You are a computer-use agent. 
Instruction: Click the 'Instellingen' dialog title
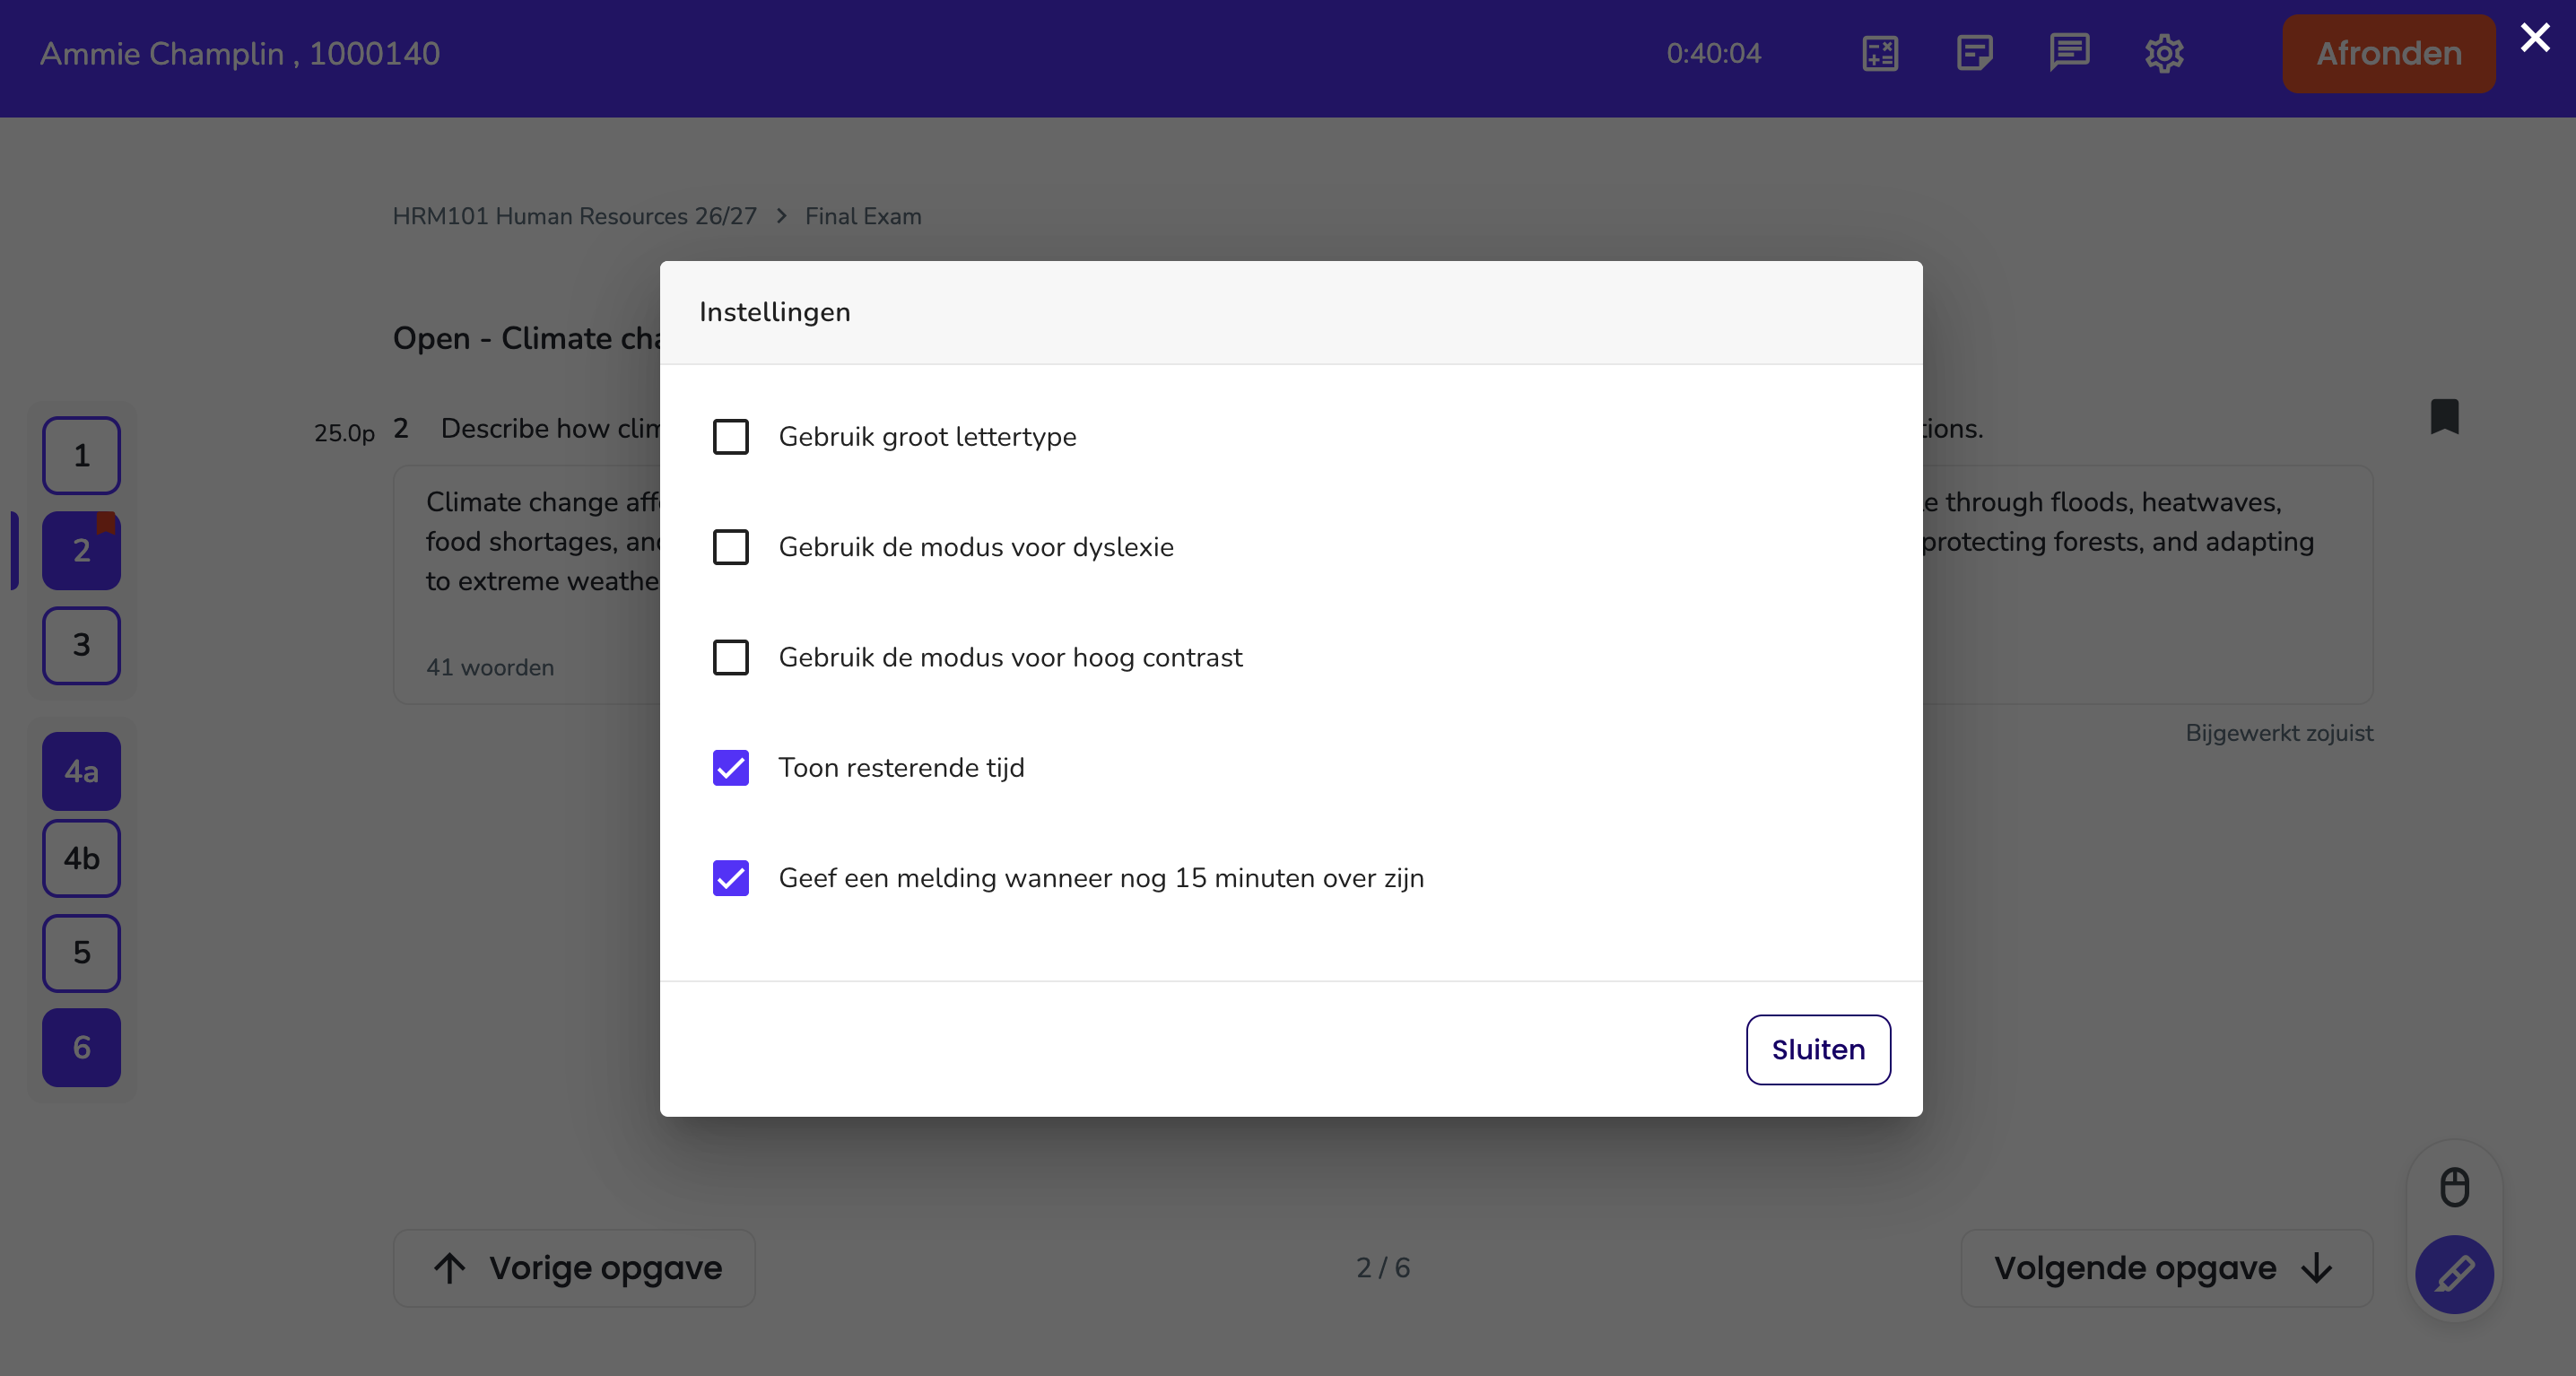774,312
